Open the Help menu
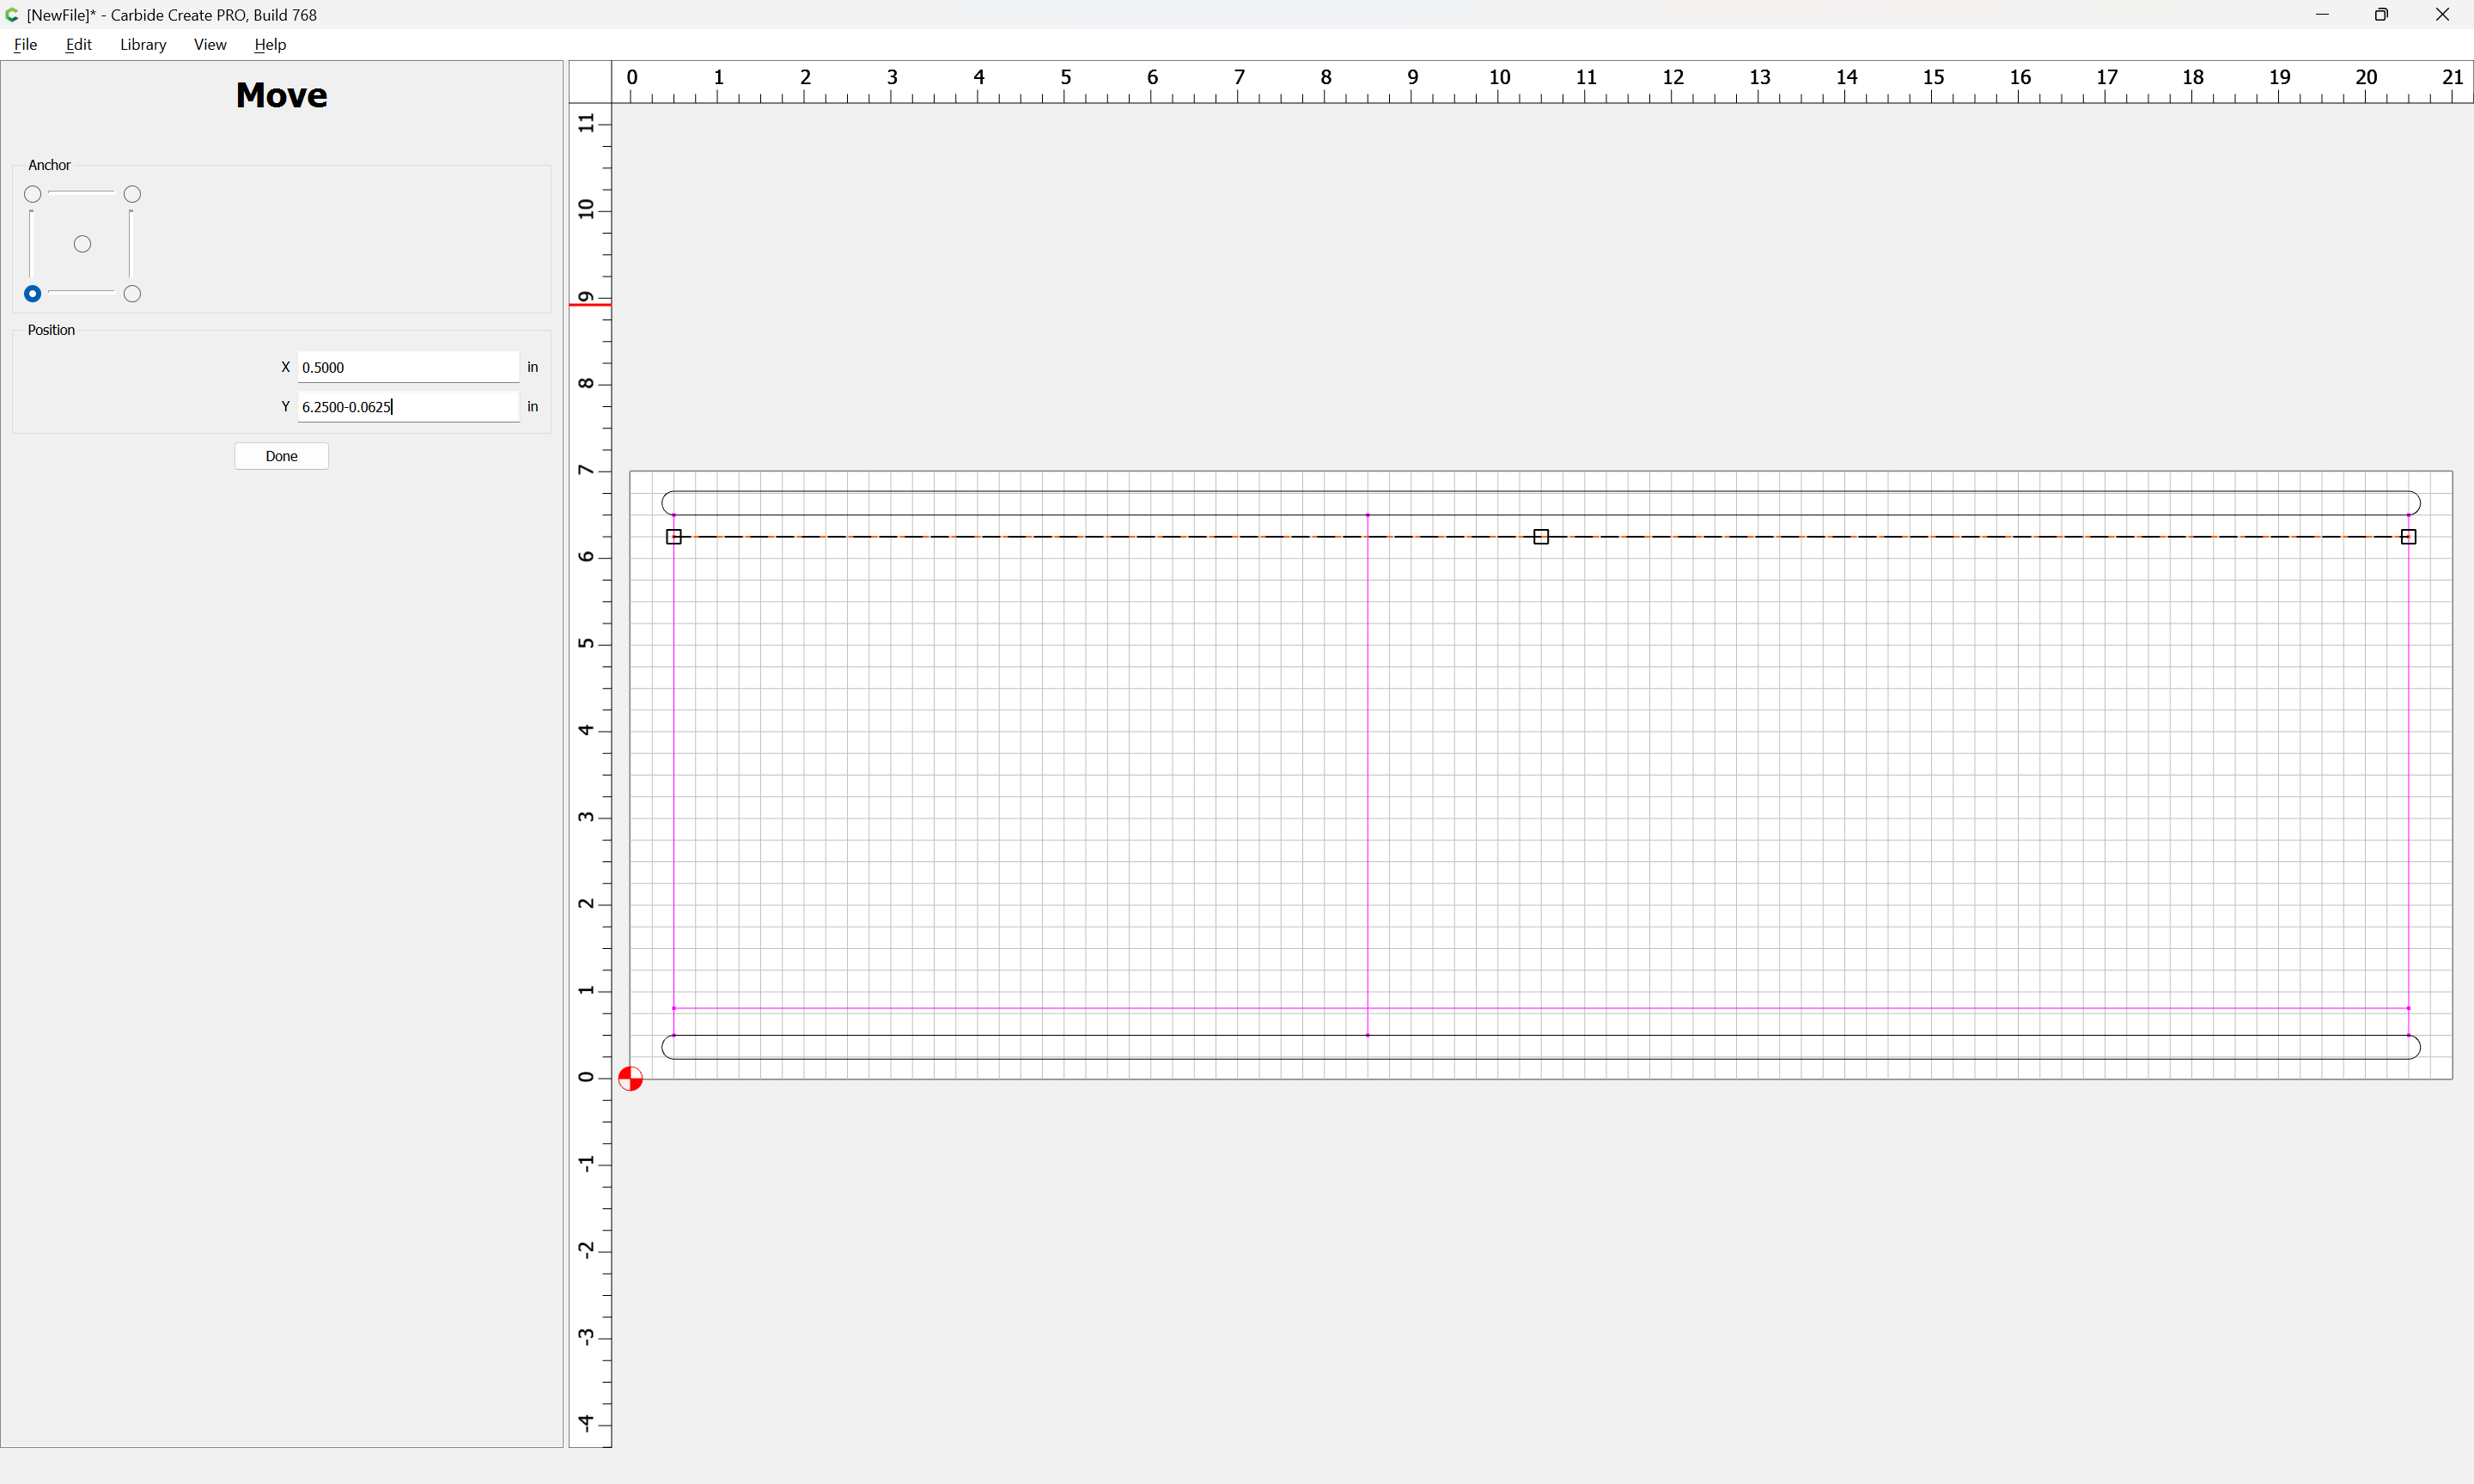 point(270,44)
